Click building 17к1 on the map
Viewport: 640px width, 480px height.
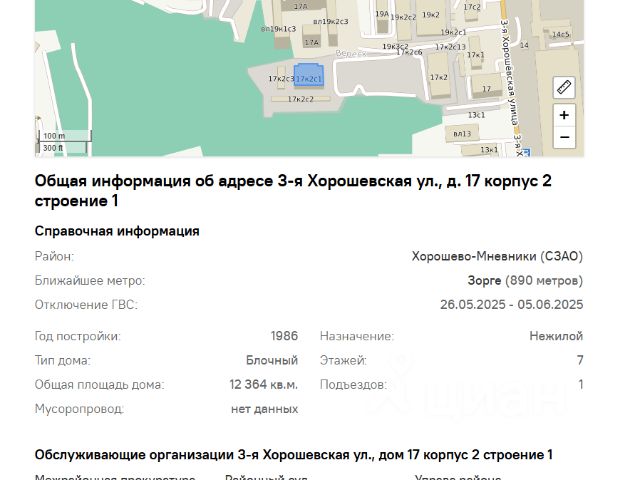click(476, 54)
